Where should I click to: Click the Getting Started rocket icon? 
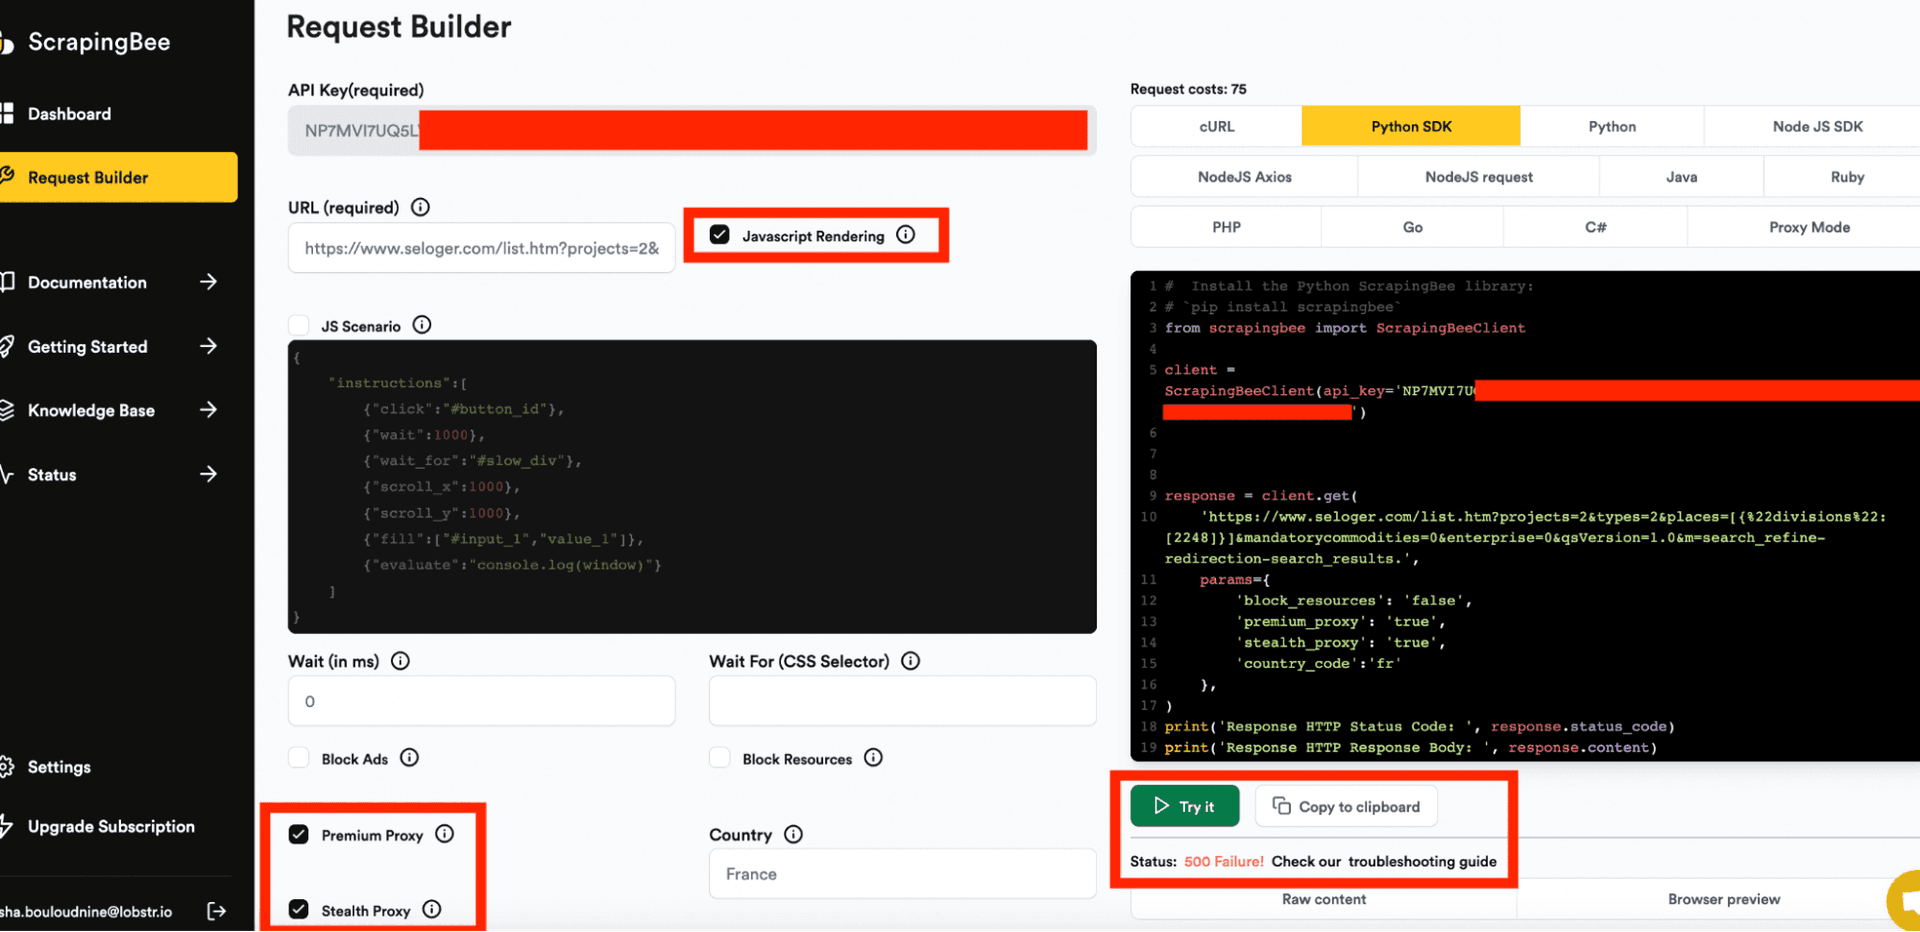coord(7,346)
